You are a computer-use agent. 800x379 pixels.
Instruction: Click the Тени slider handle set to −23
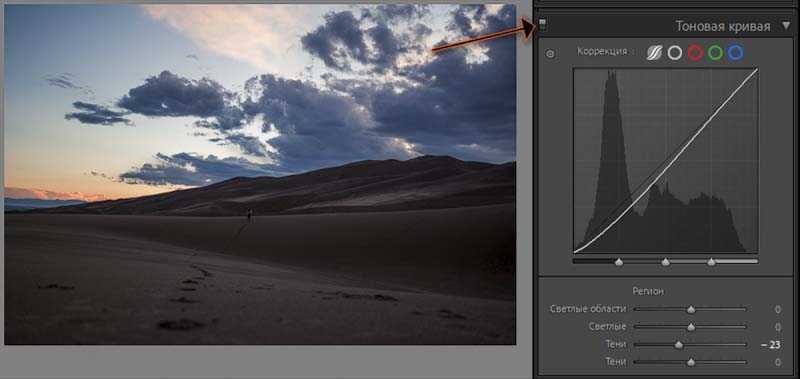point(679,345)
